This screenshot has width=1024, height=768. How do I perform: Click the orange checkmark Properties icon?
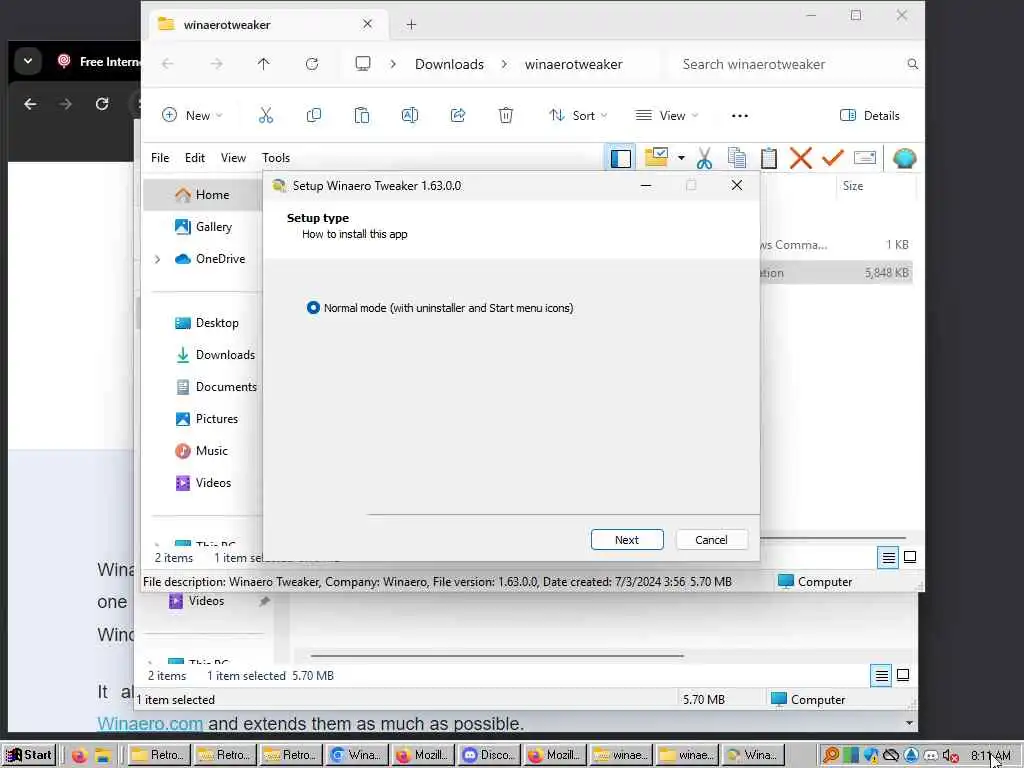pyautogui.click(x=833, y=158)
